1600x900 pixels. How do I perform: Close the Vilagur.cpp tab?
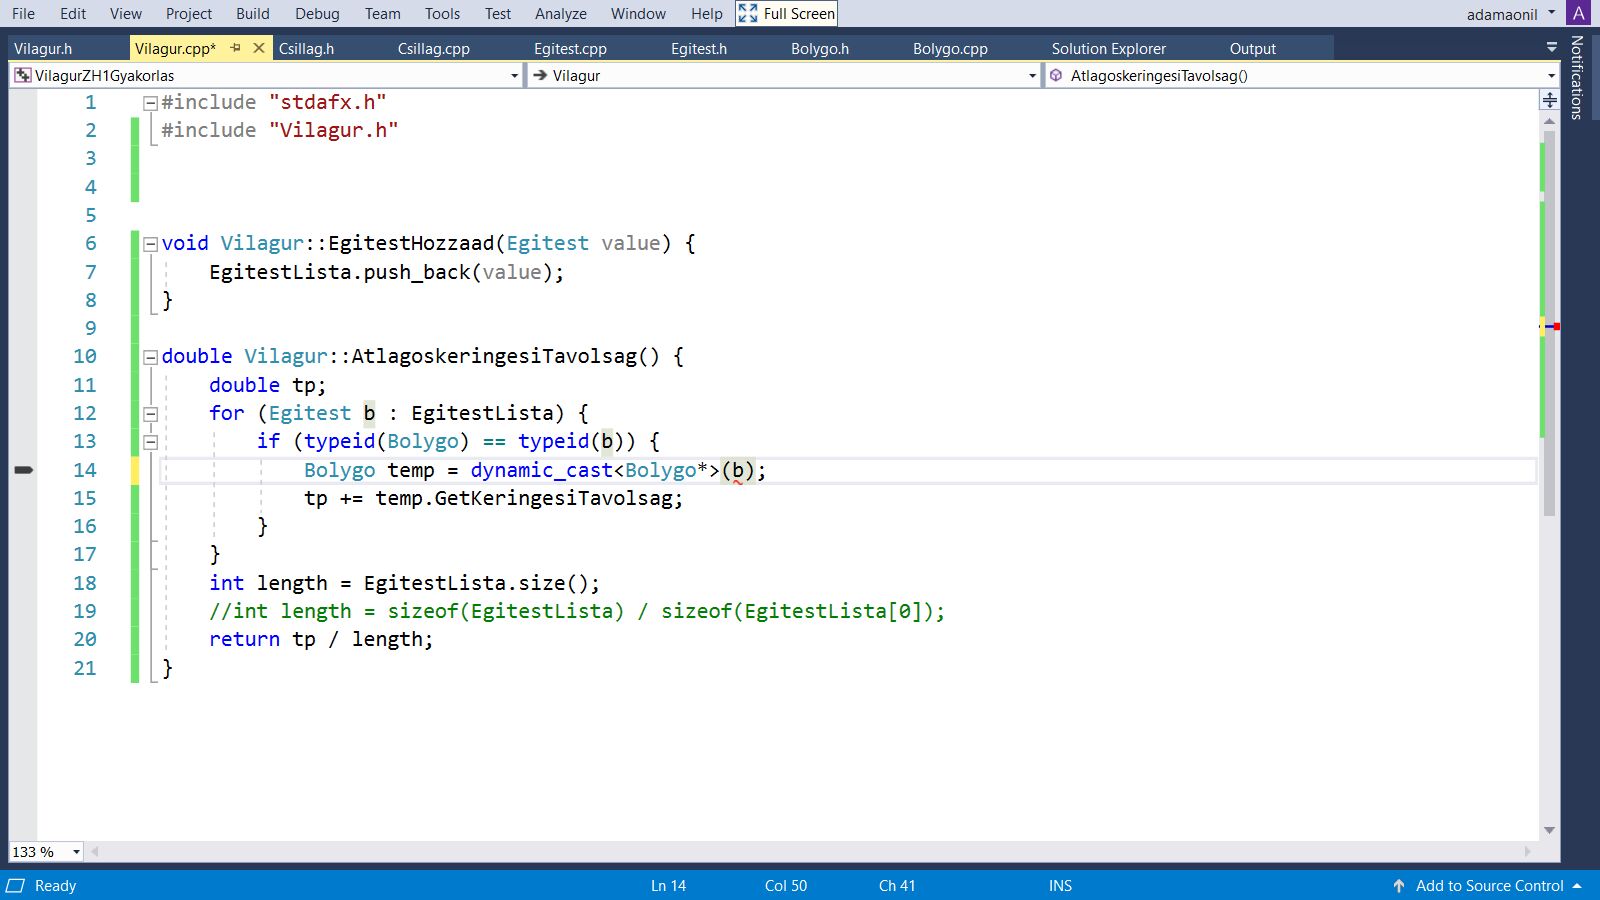pyautogui.click(x=259, y=48)
